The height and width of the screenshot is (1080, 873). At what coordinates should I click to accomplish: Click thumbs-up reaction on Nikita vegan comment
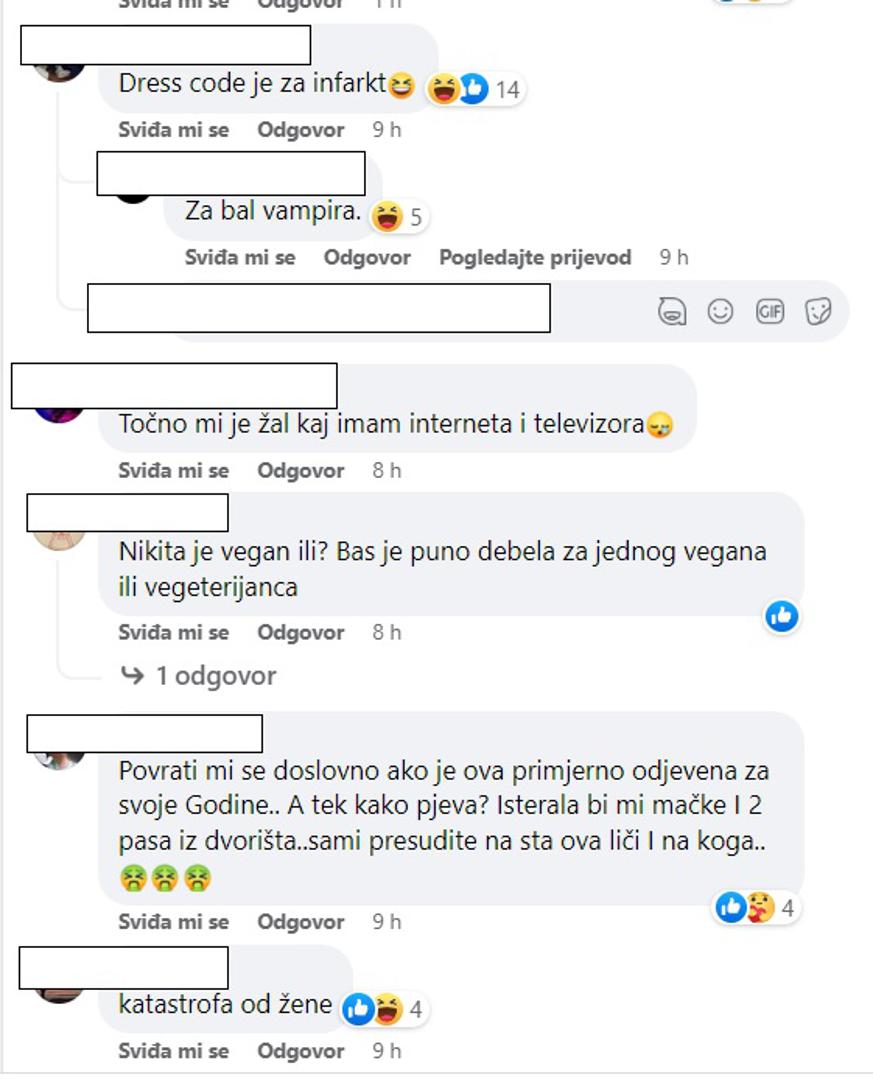[x=781, y=616]
